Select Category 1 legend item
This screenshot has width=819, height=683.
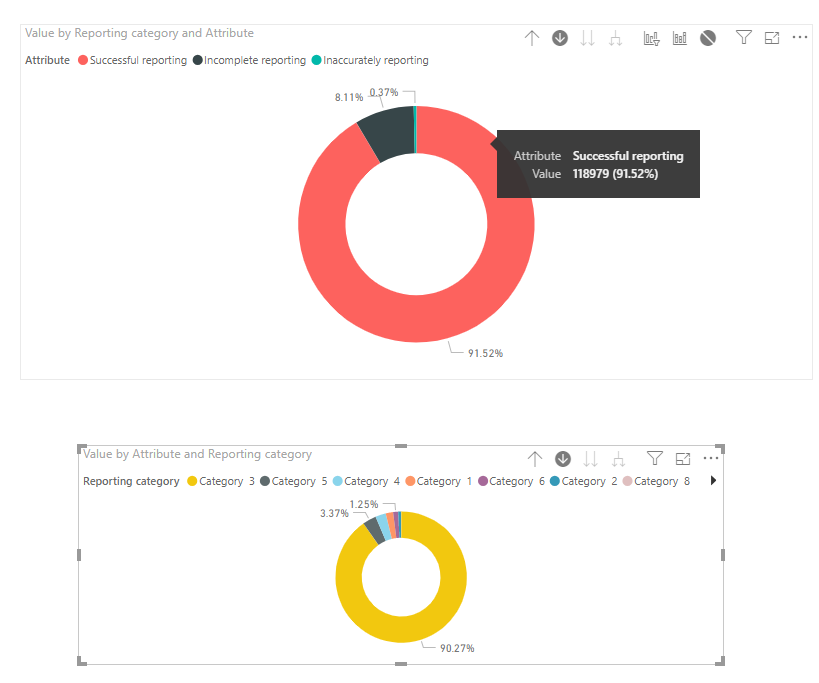(439, 481)
